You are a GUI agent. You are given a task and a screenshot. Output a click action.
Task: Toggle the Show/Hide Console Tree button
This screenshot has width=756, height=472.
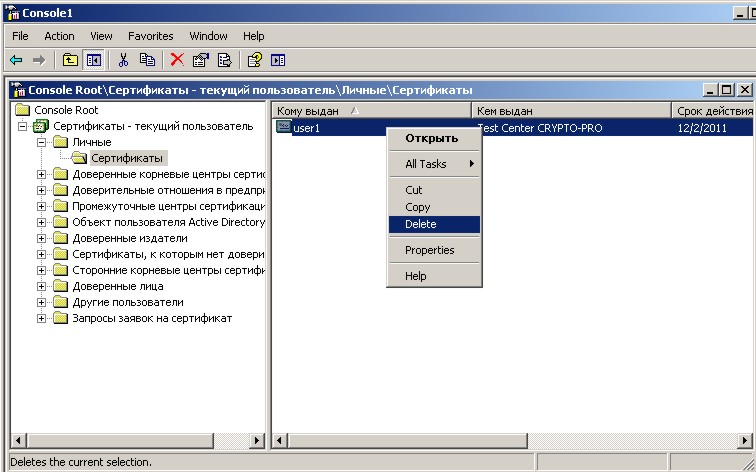(x=93, y=60)
